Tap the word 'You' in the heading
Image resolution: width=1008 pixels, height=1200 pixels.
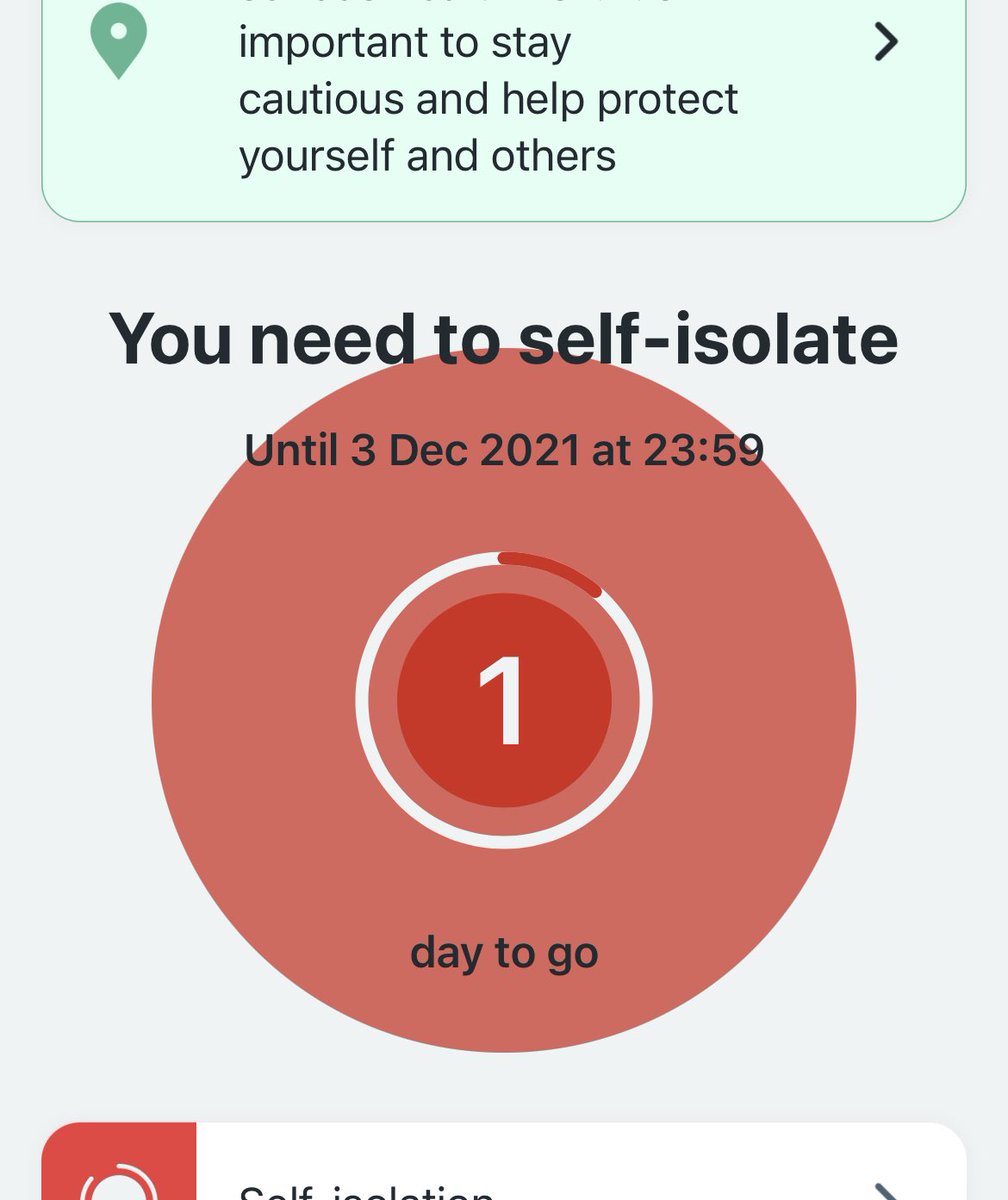click(169, 338)
